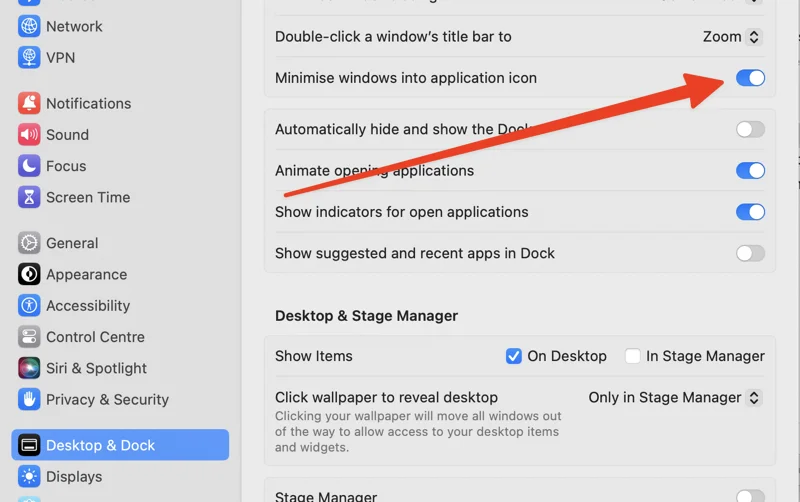Viewport: 800px width, 502px height.
Task: Click the Focus moon icon
Action: pyautogui.click(x=29, y=166)
